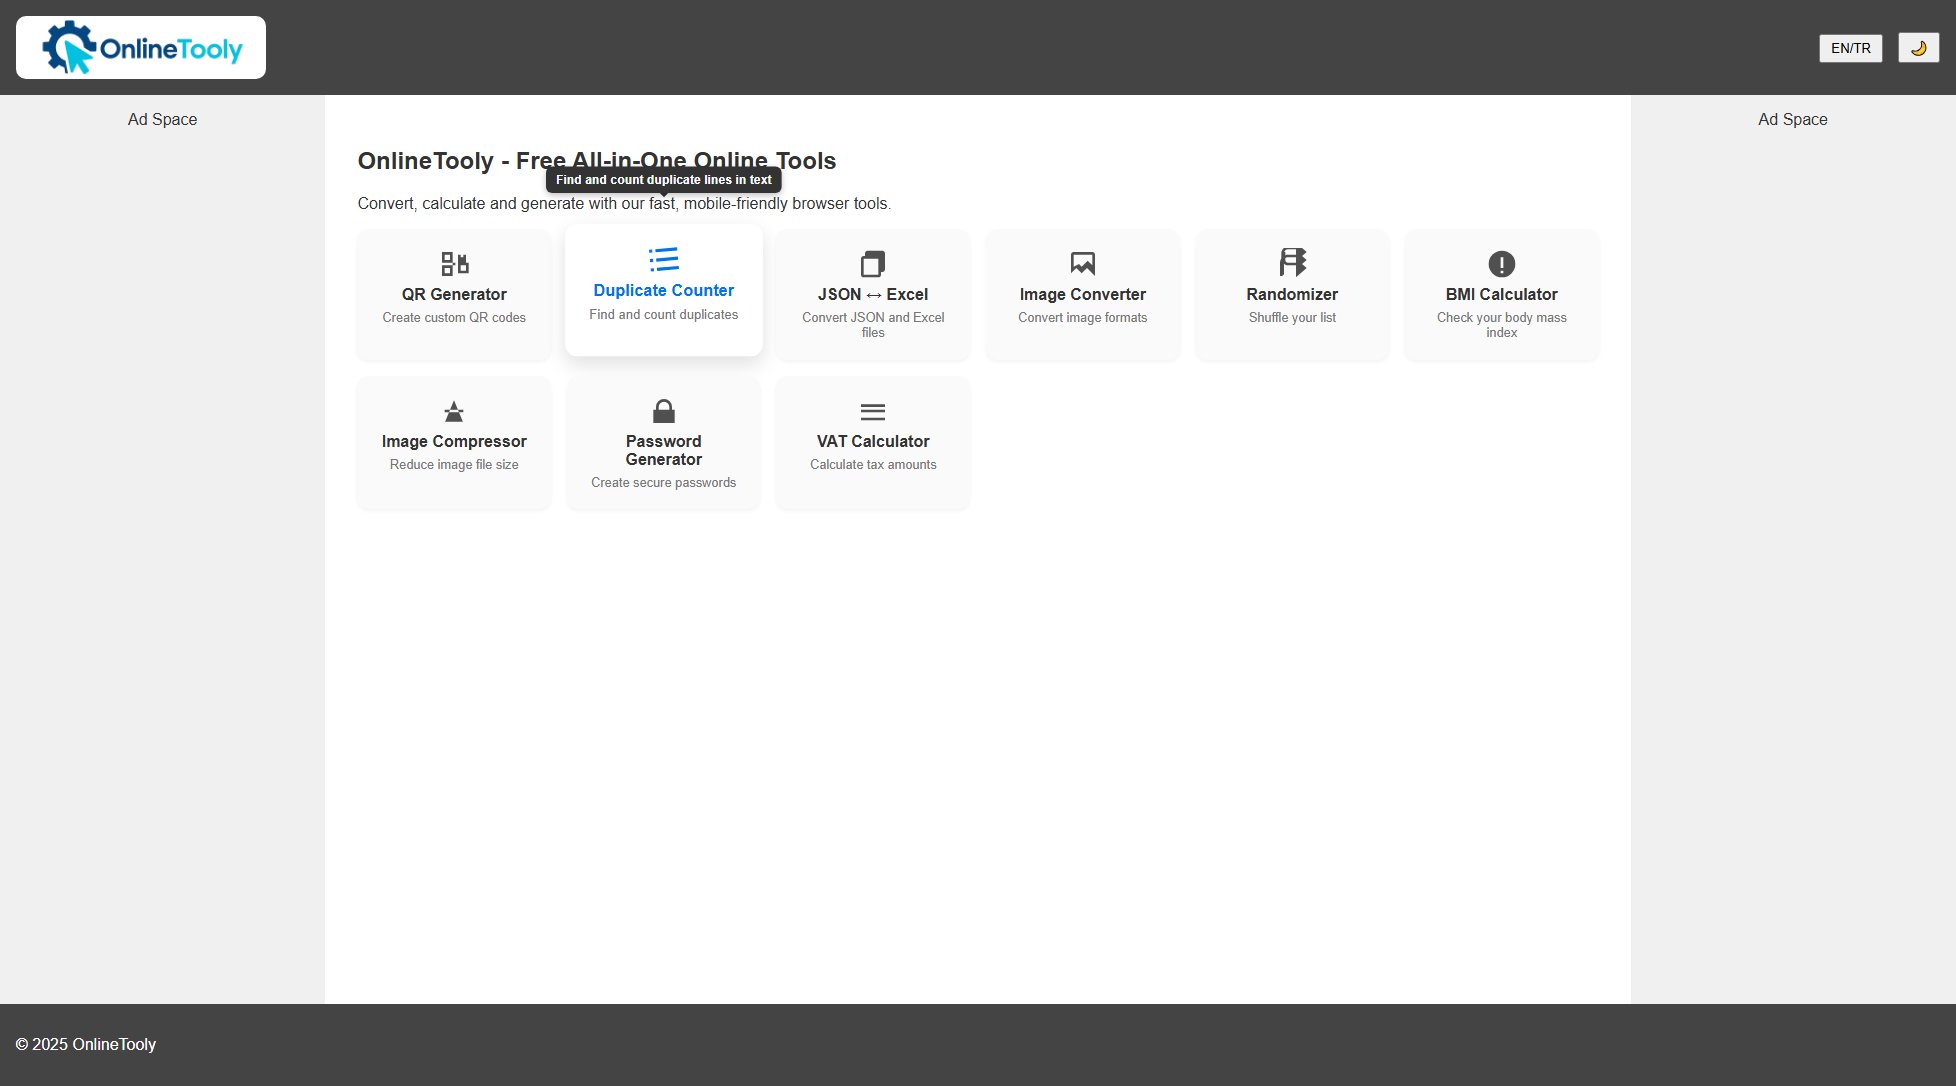Click the Randomizer shuffle icon

tap(1292, 262)
